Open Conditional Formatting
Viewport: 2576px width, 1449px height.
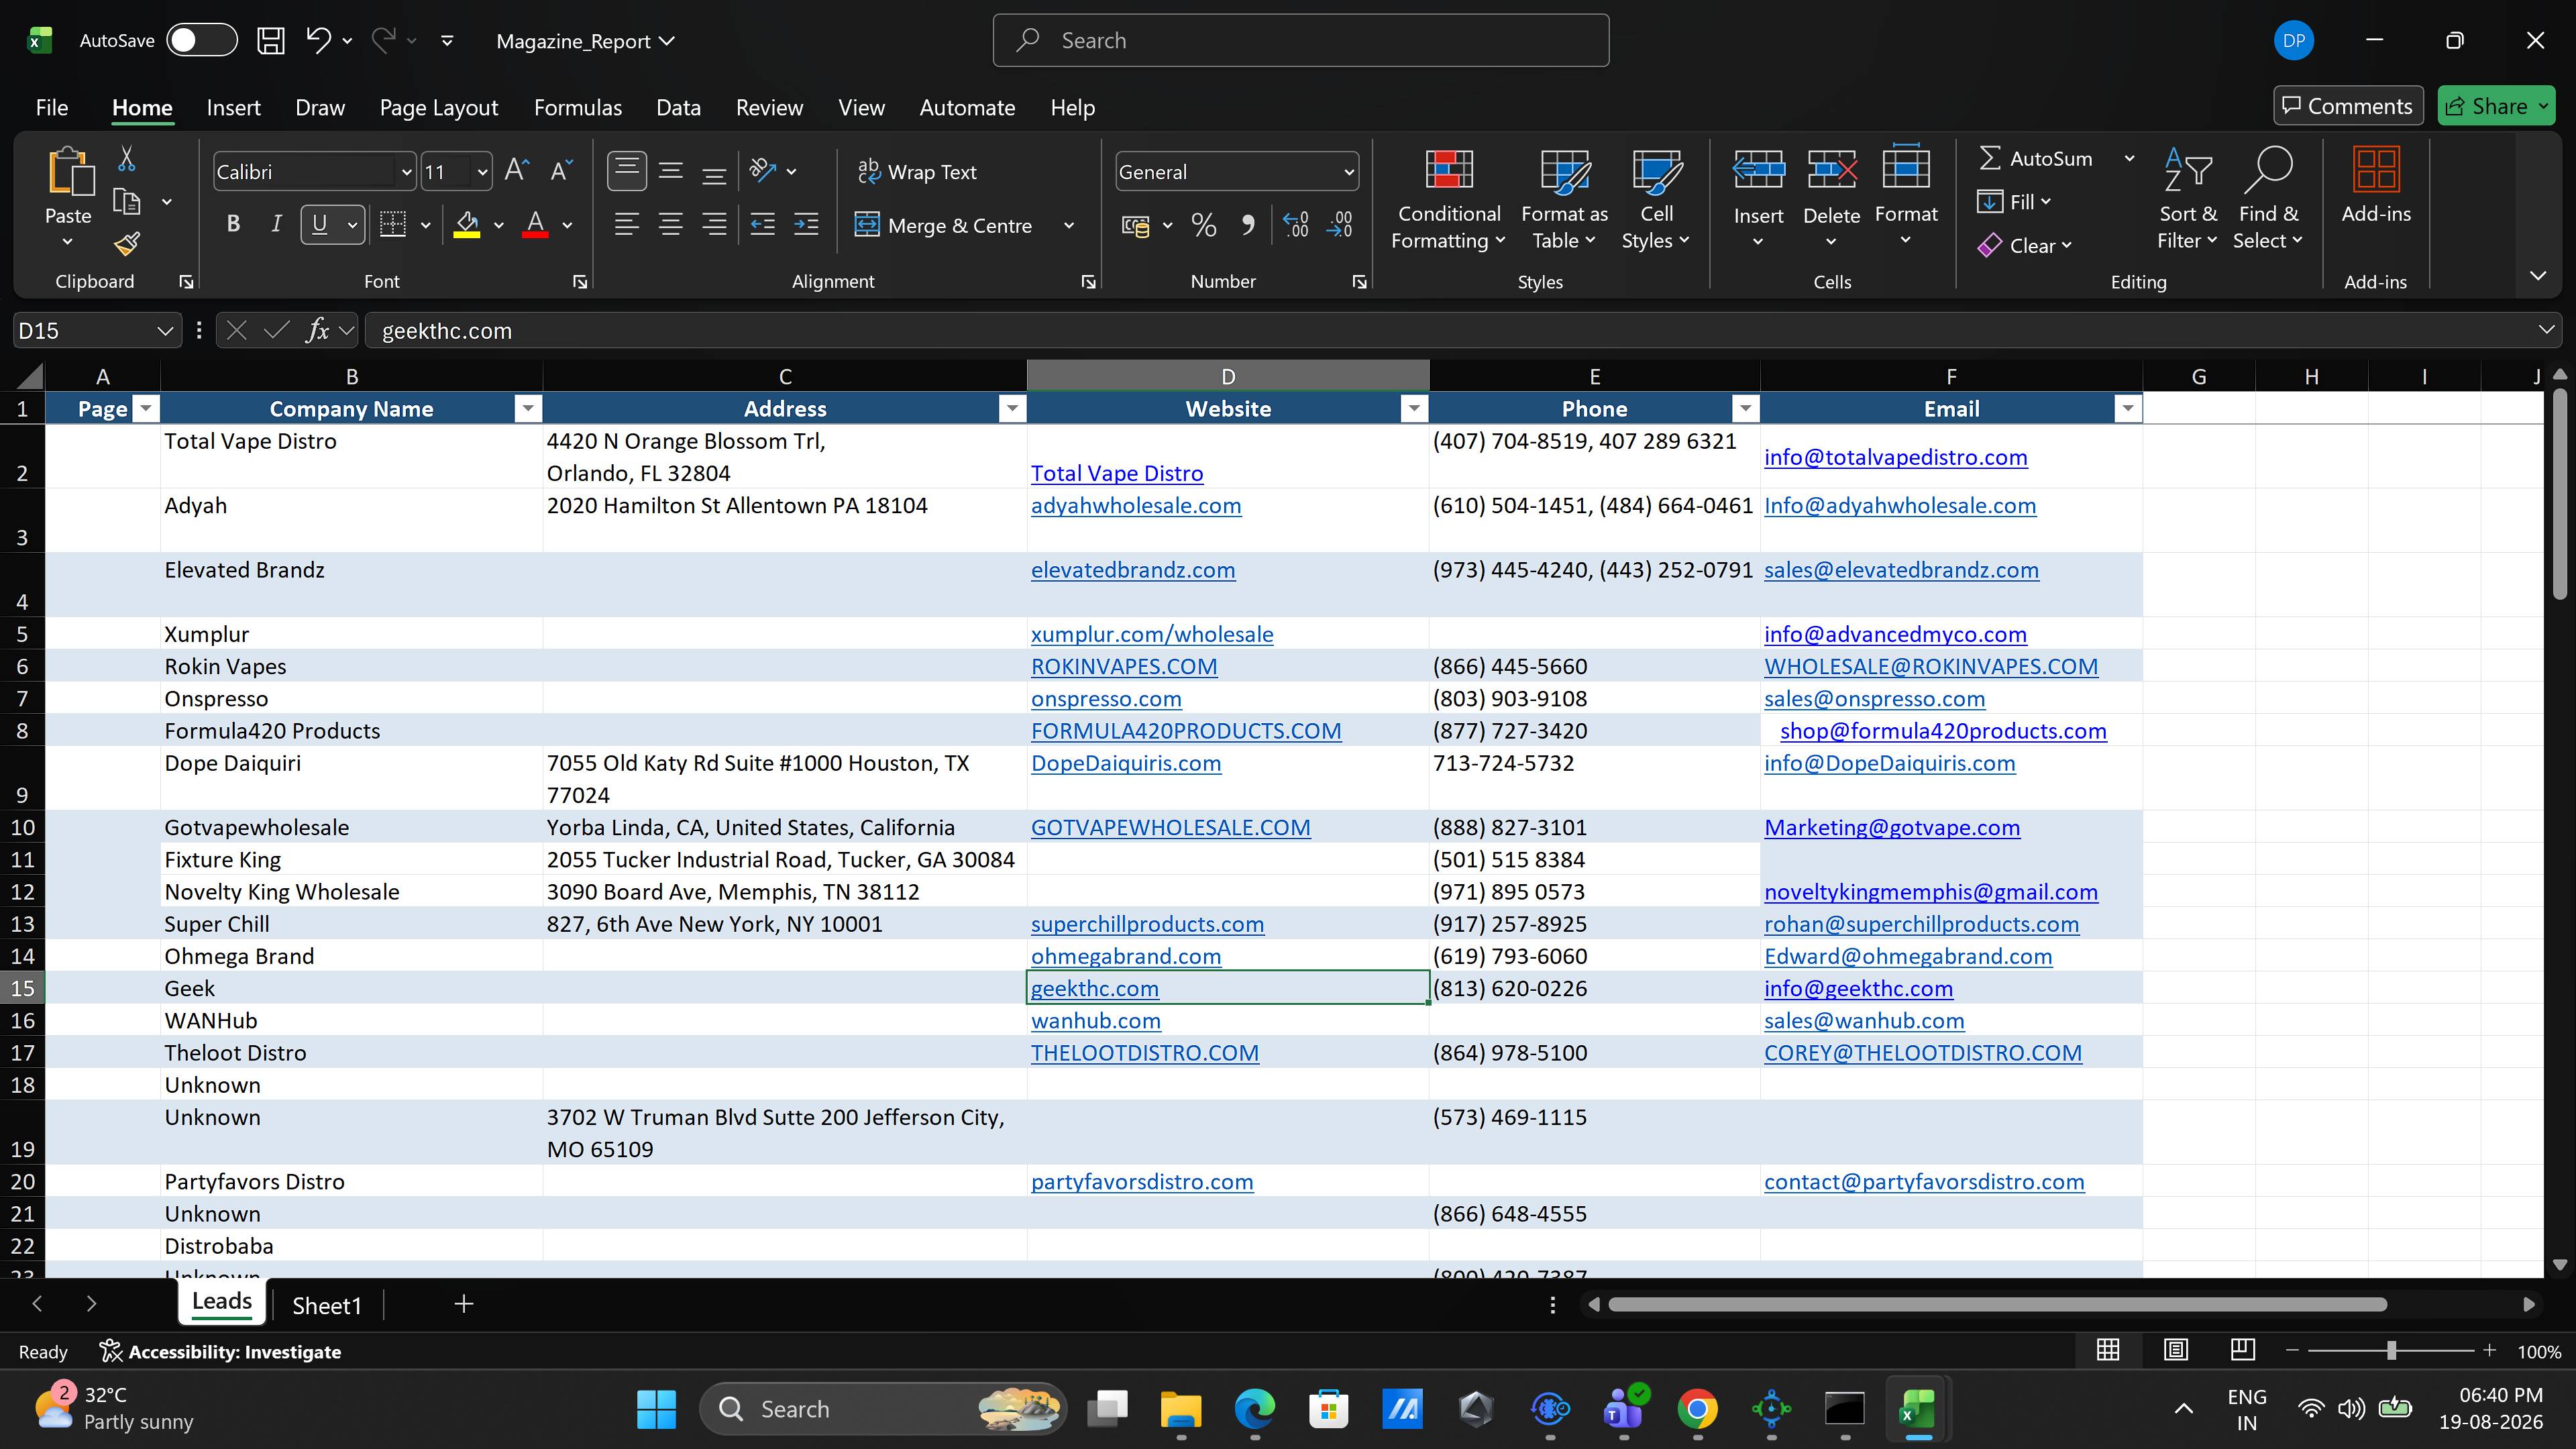[x=1448, y=199]
